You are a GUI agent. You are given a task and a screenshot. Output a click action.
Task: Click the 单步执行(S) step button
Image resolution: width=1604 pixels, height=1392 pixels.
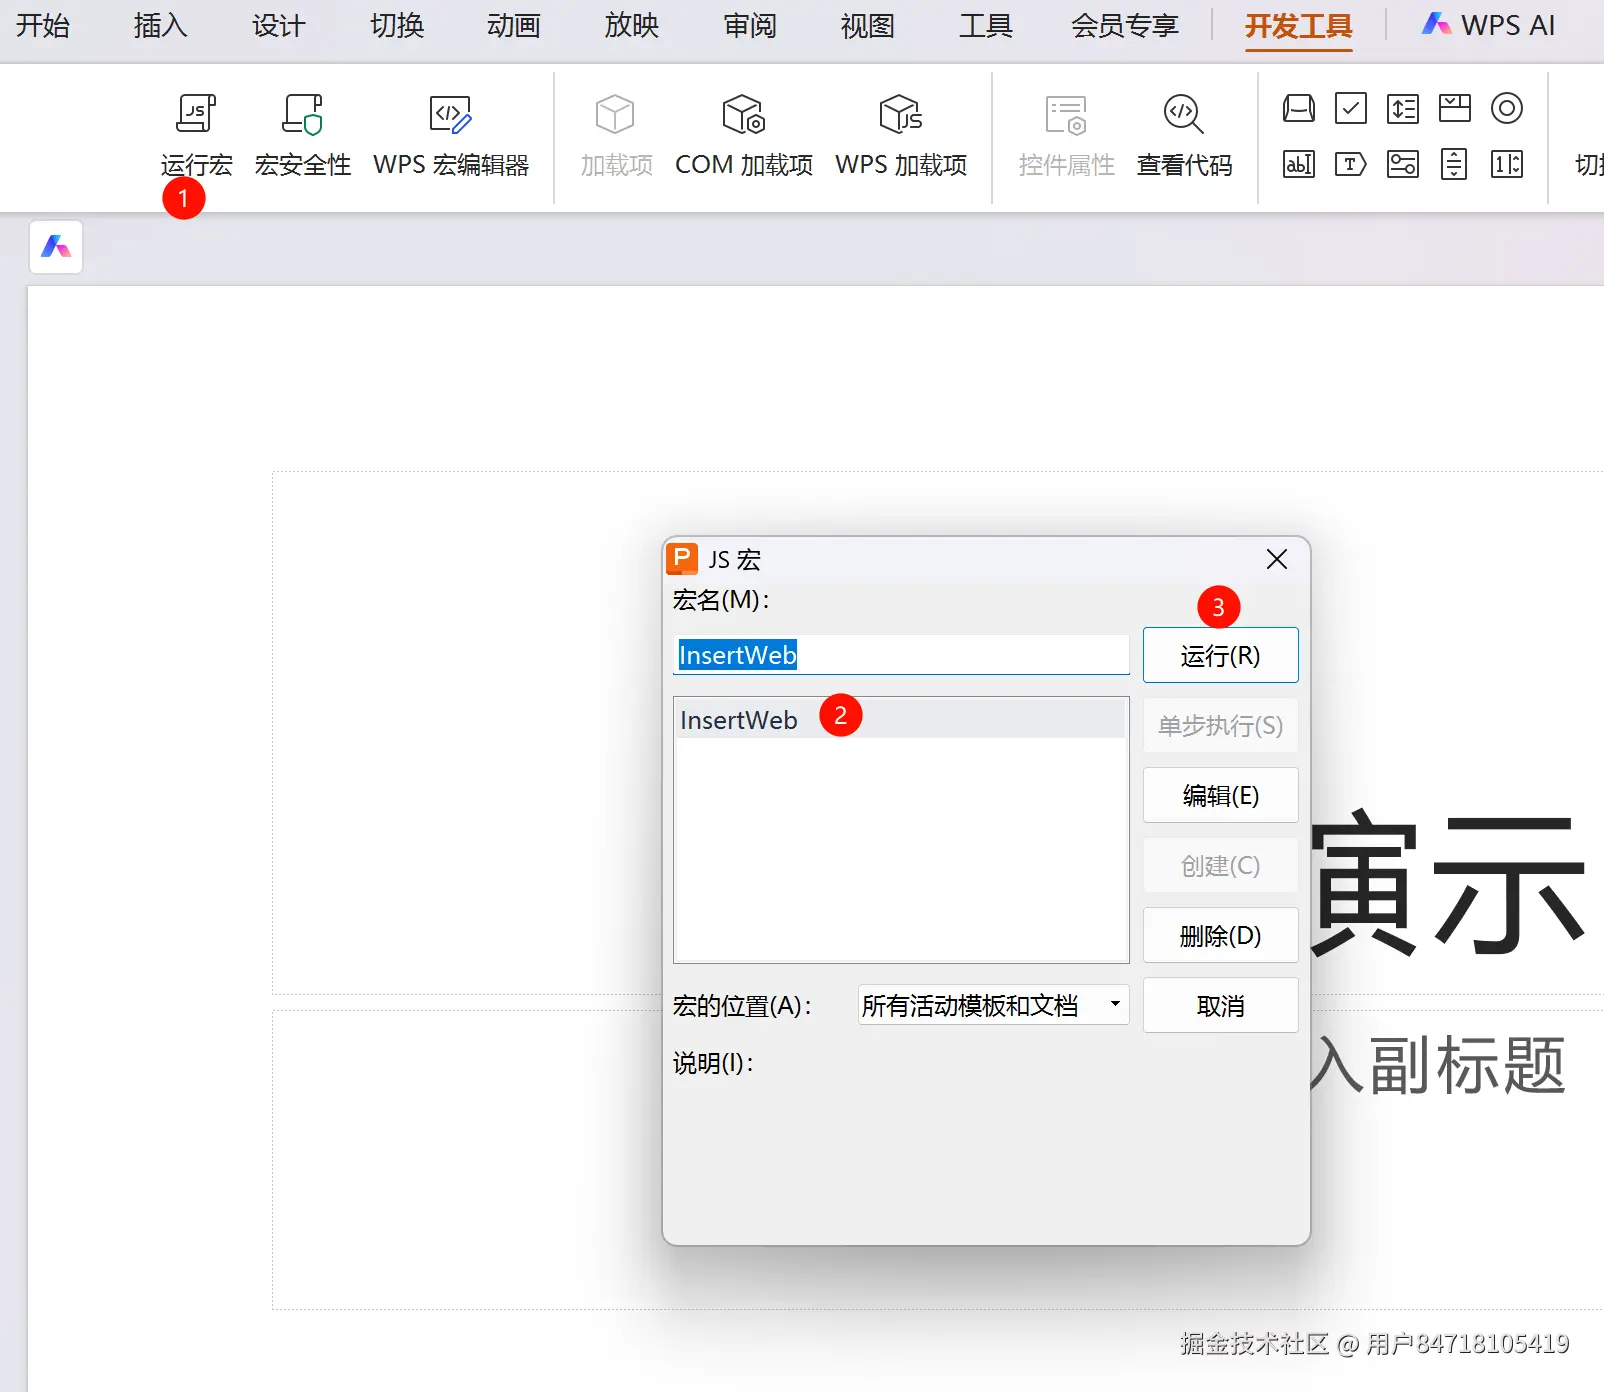pos(1221,725)
